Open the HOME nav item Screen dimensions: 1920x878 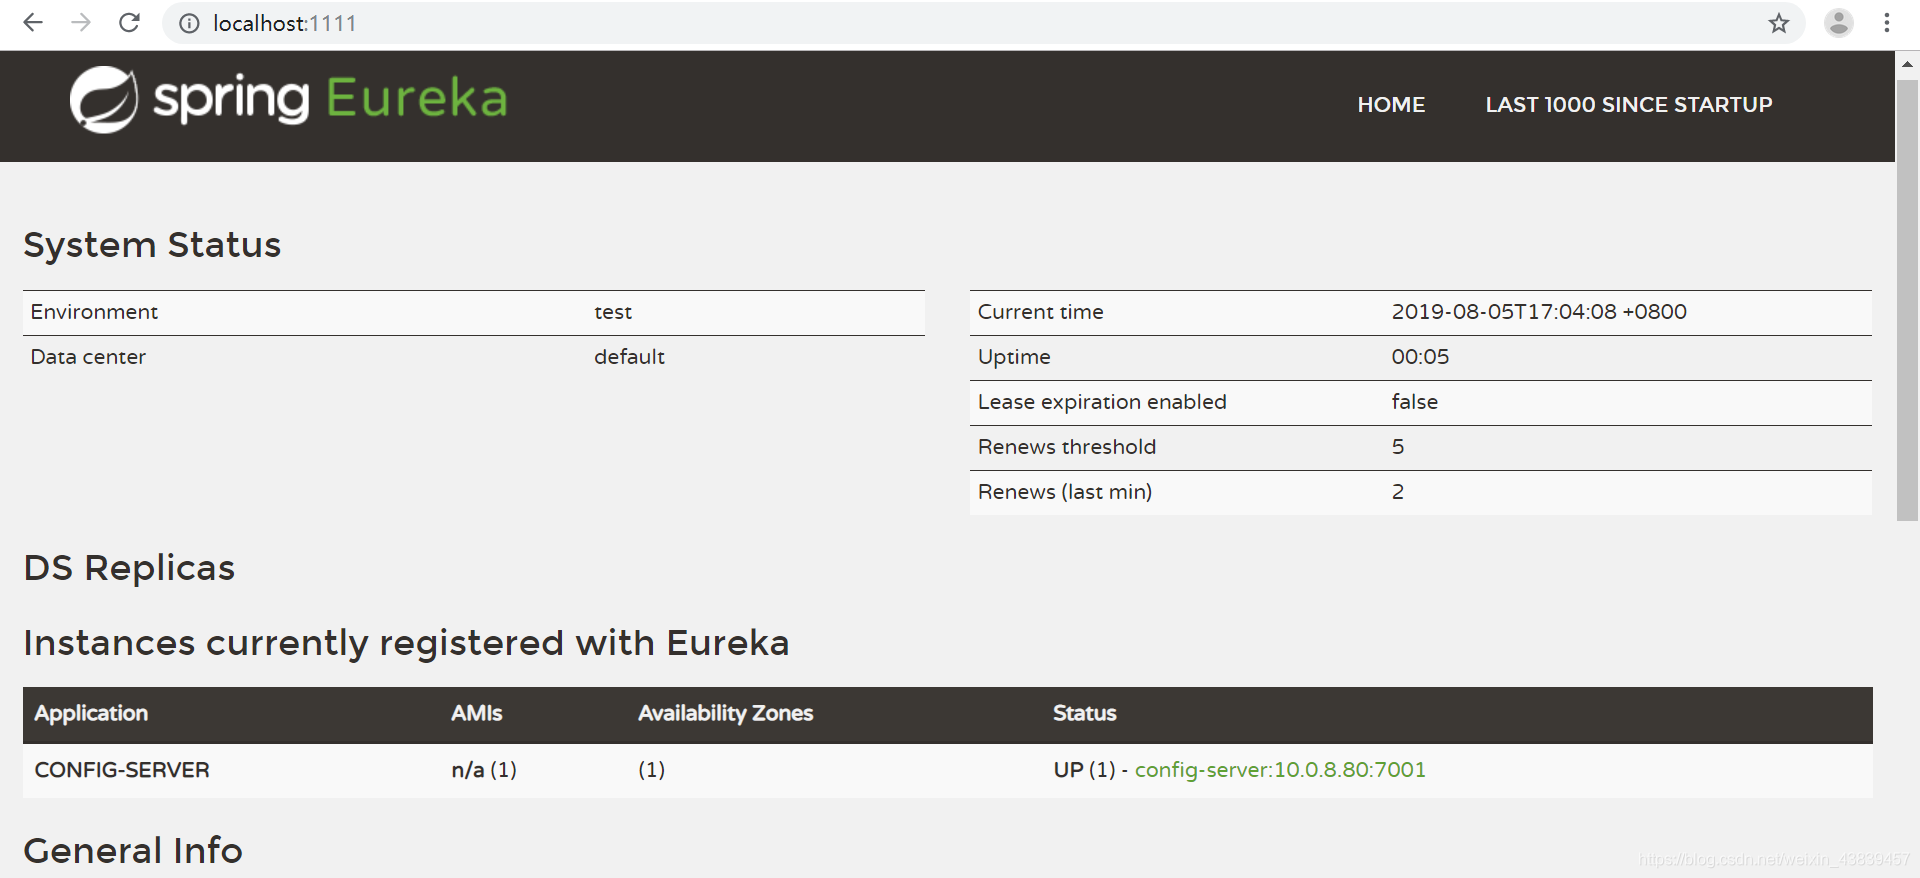pyautogui.click(x=1391, y=105)
